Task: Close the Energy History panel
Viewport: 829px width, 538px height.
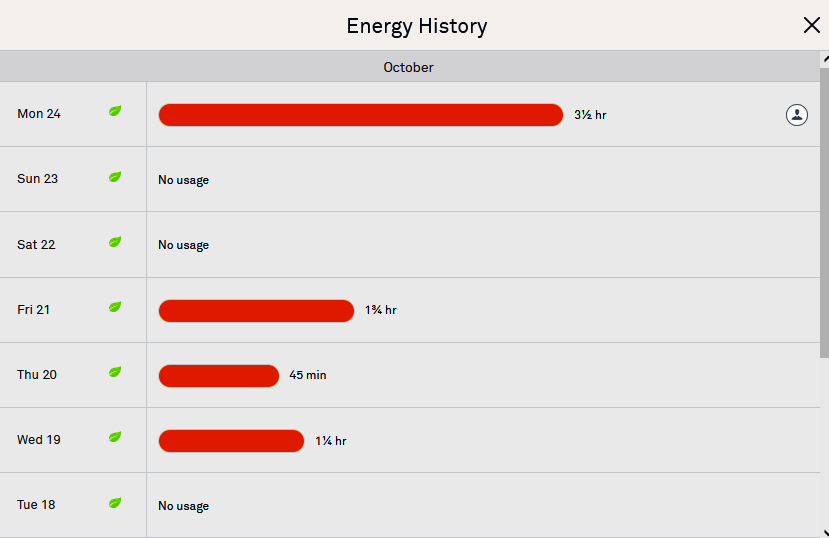Action: point(811,26)
